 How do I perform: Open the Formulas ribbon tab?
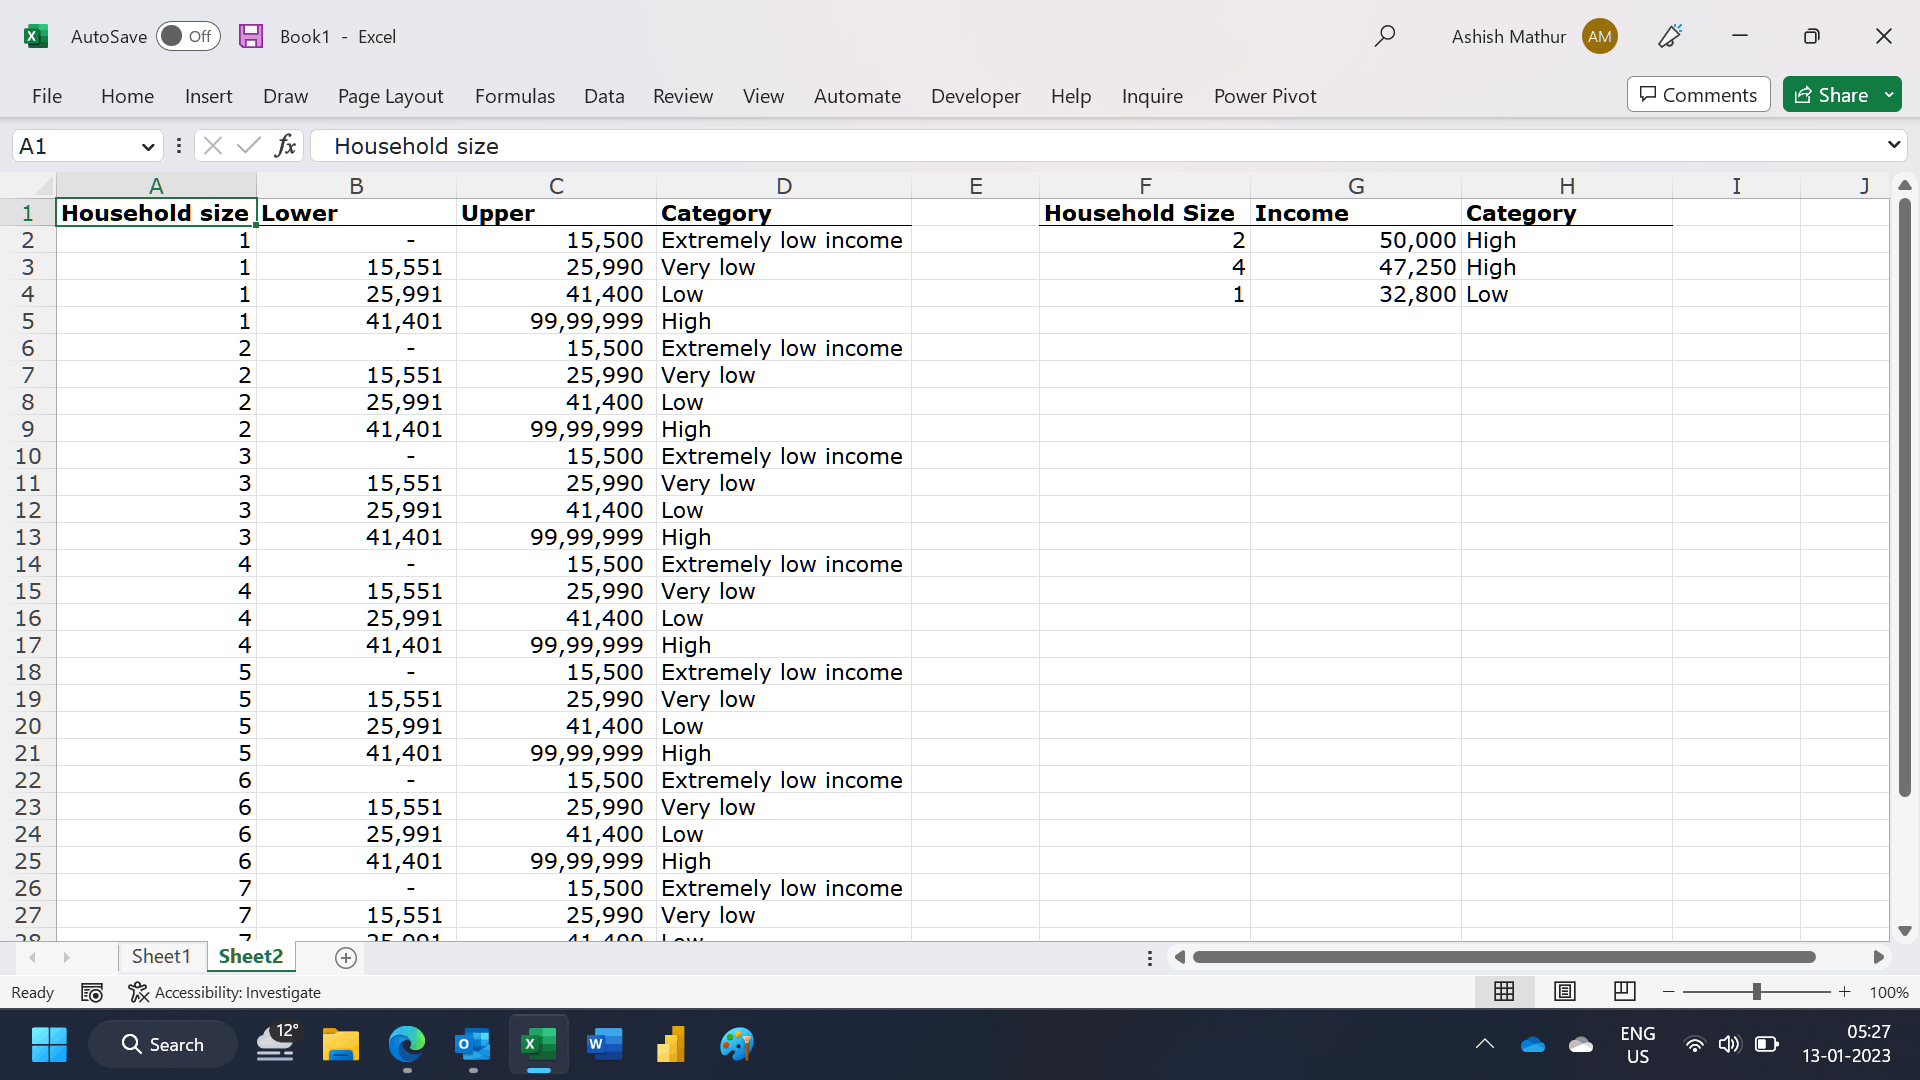coord(514,96)
